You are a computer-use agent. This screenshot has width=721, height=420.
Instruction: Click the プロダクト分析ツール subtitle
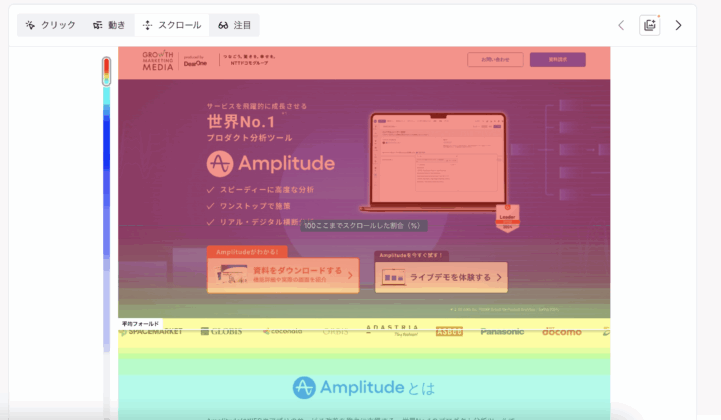(249, 138)
